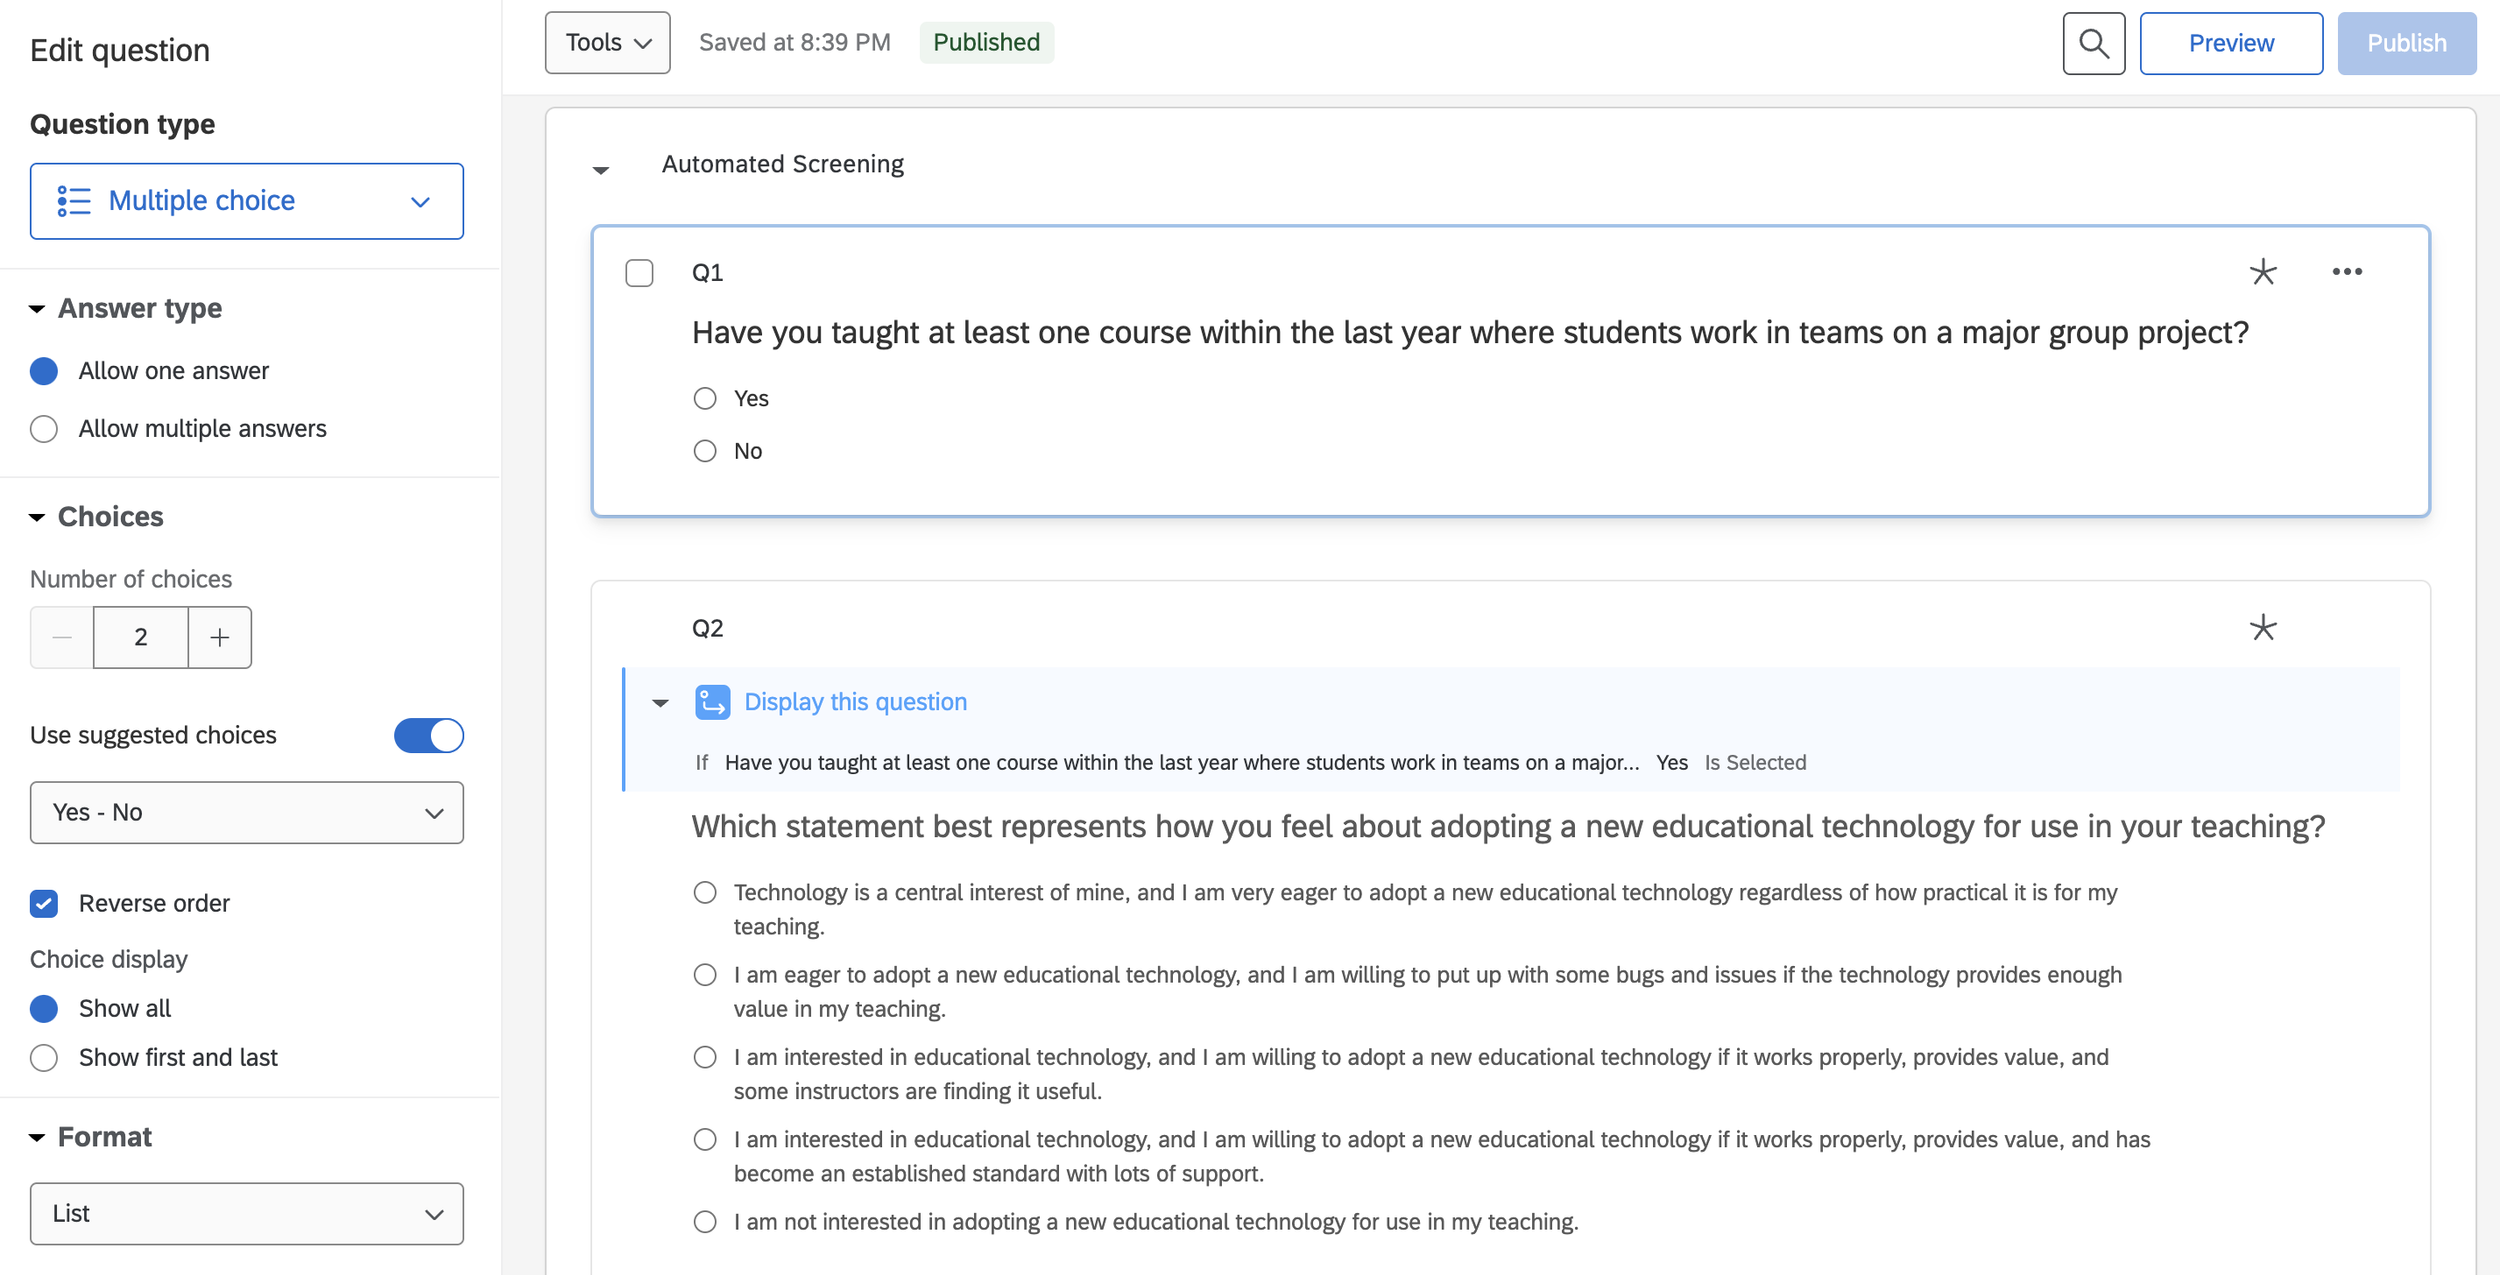Click the search magnifier icon
The width and height of the screenshot is (2500, 1275).
[2093, 43]
